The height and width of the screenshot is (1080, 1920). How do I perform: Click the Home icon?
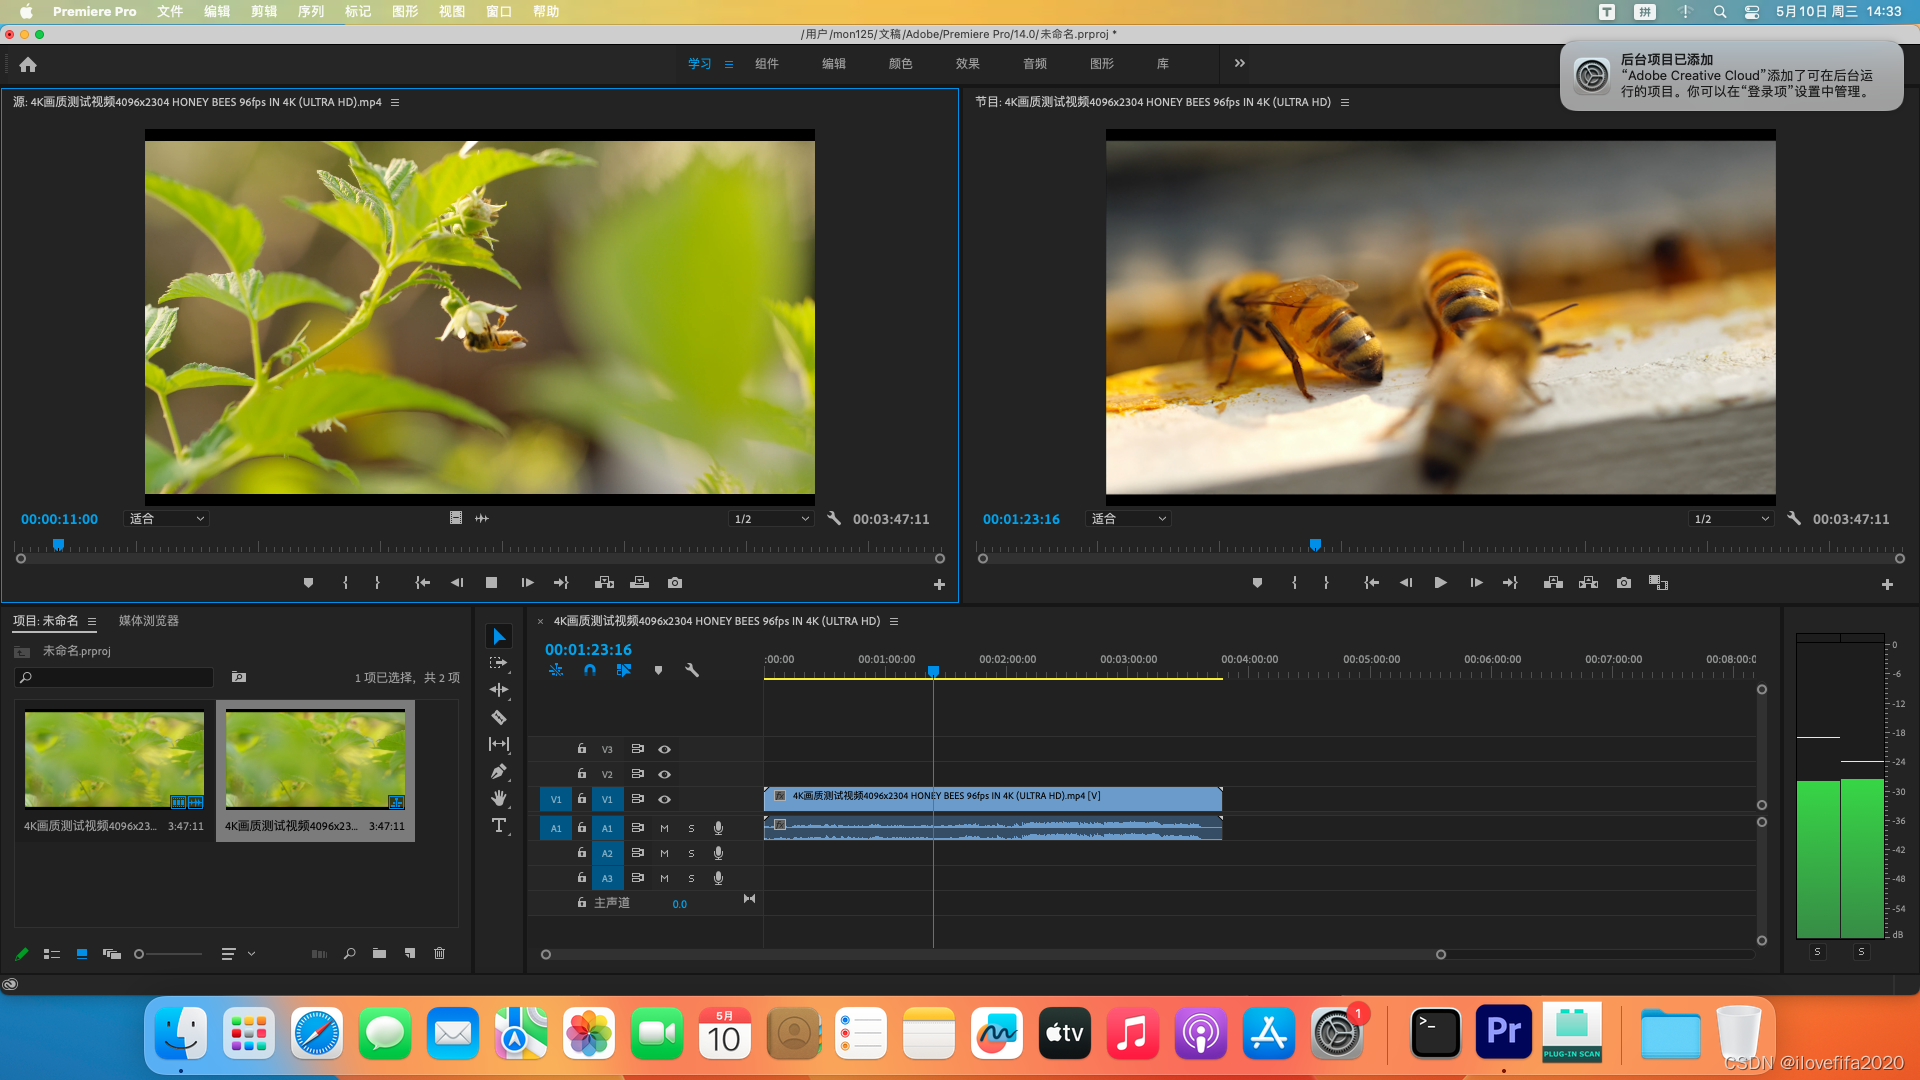tap(28, 65)
